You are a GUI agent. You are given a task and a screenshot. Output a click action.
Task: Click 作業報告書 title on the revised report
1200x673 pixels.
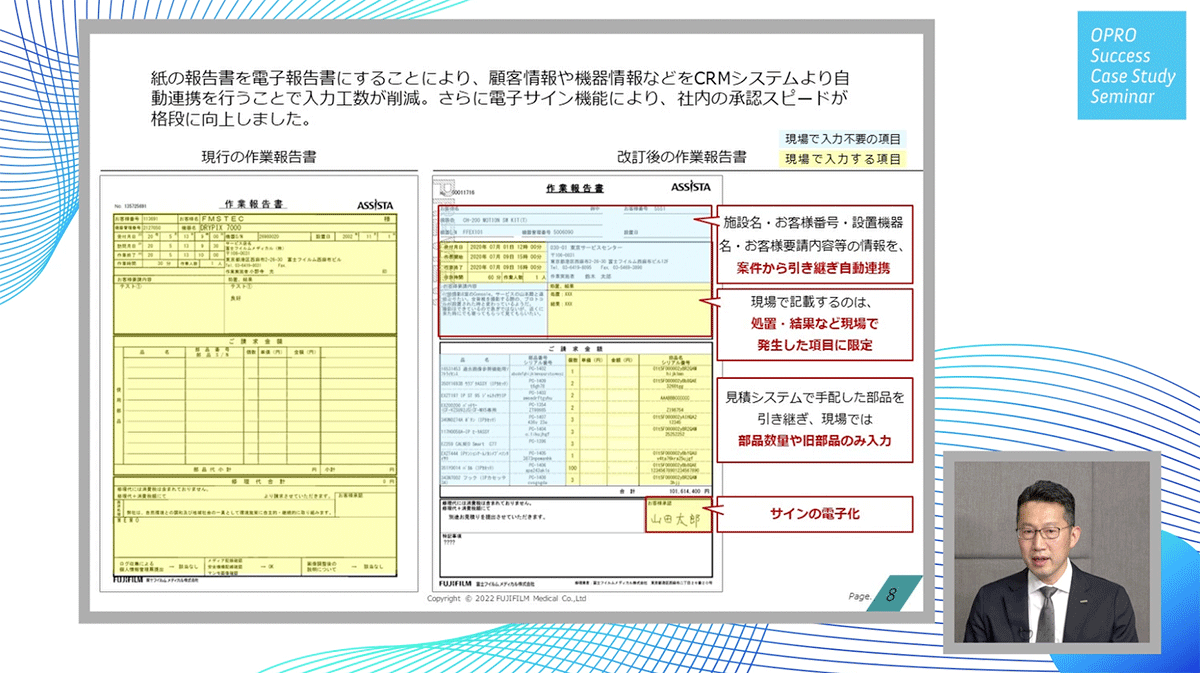click(x=575, y=188)
